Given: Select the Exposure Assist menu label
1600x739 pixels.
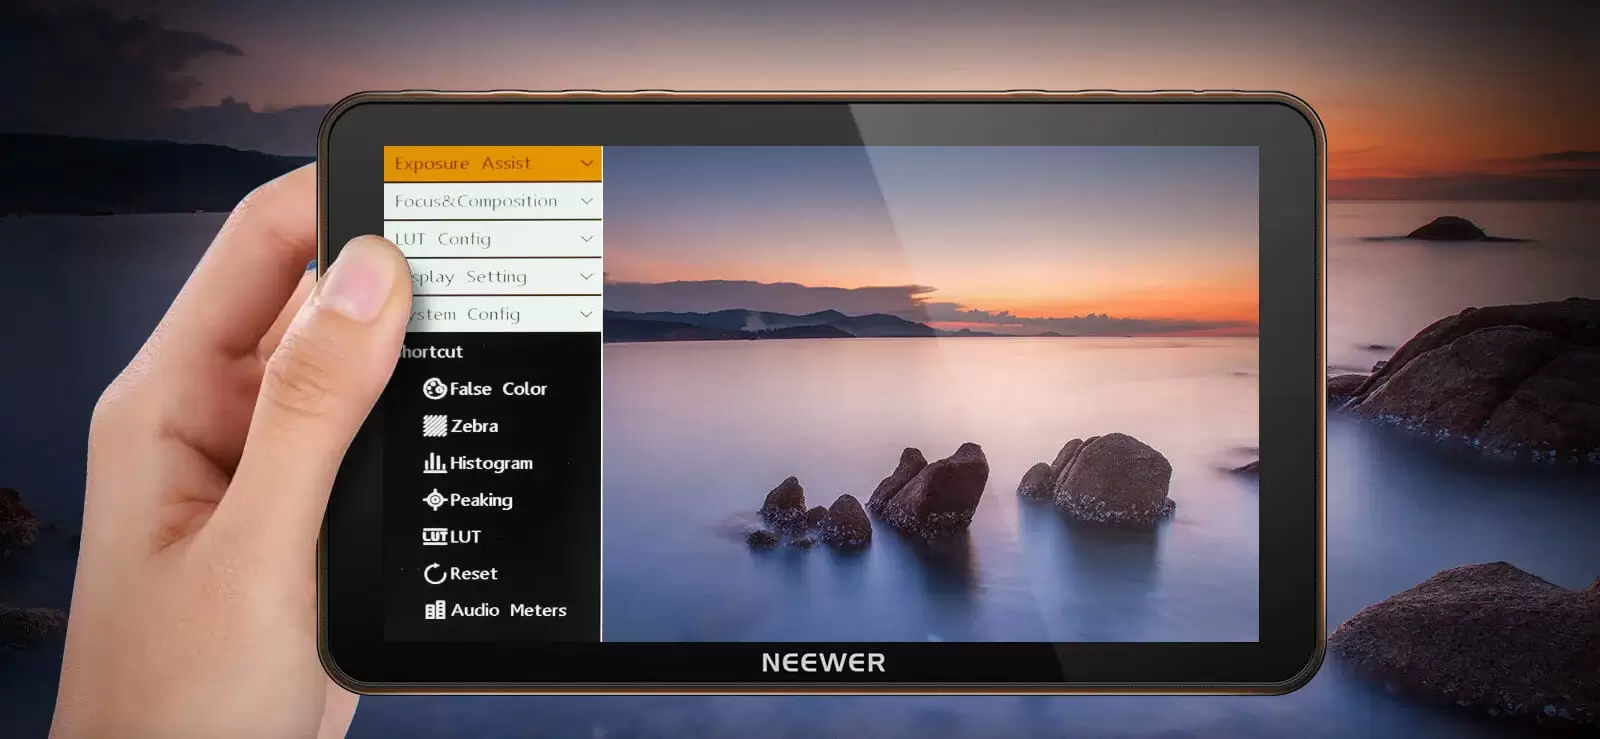Looking at the screenshot, I should (x=462, y=163).
